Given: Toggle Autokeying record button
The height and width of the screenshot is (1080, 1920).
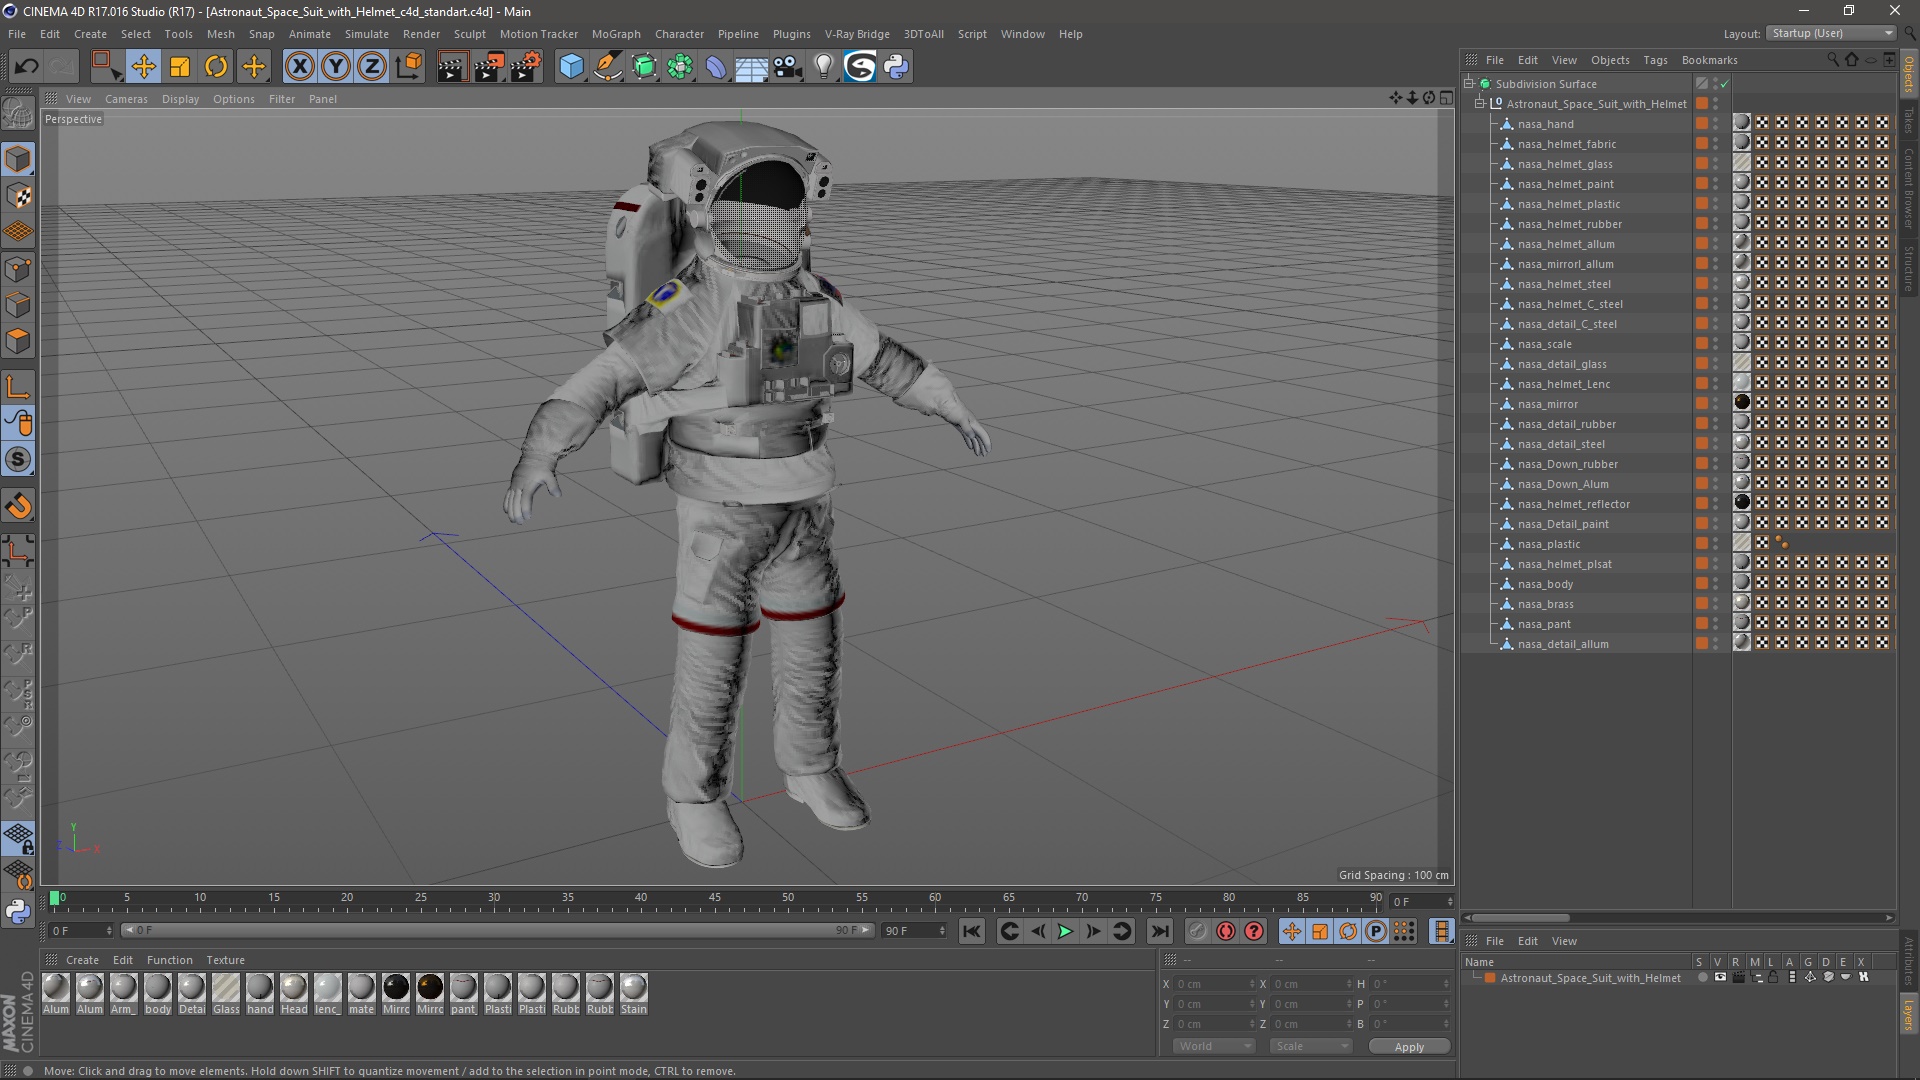Looking at the screenshot, I should point(1226,931).
